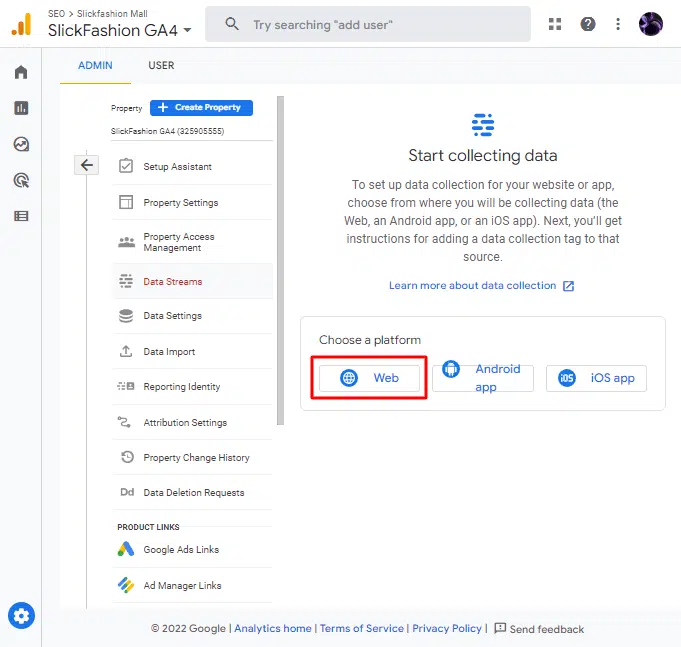681x647 pixels.
Task: Click the property column scrollbar
Action: (x=281, y=261)
